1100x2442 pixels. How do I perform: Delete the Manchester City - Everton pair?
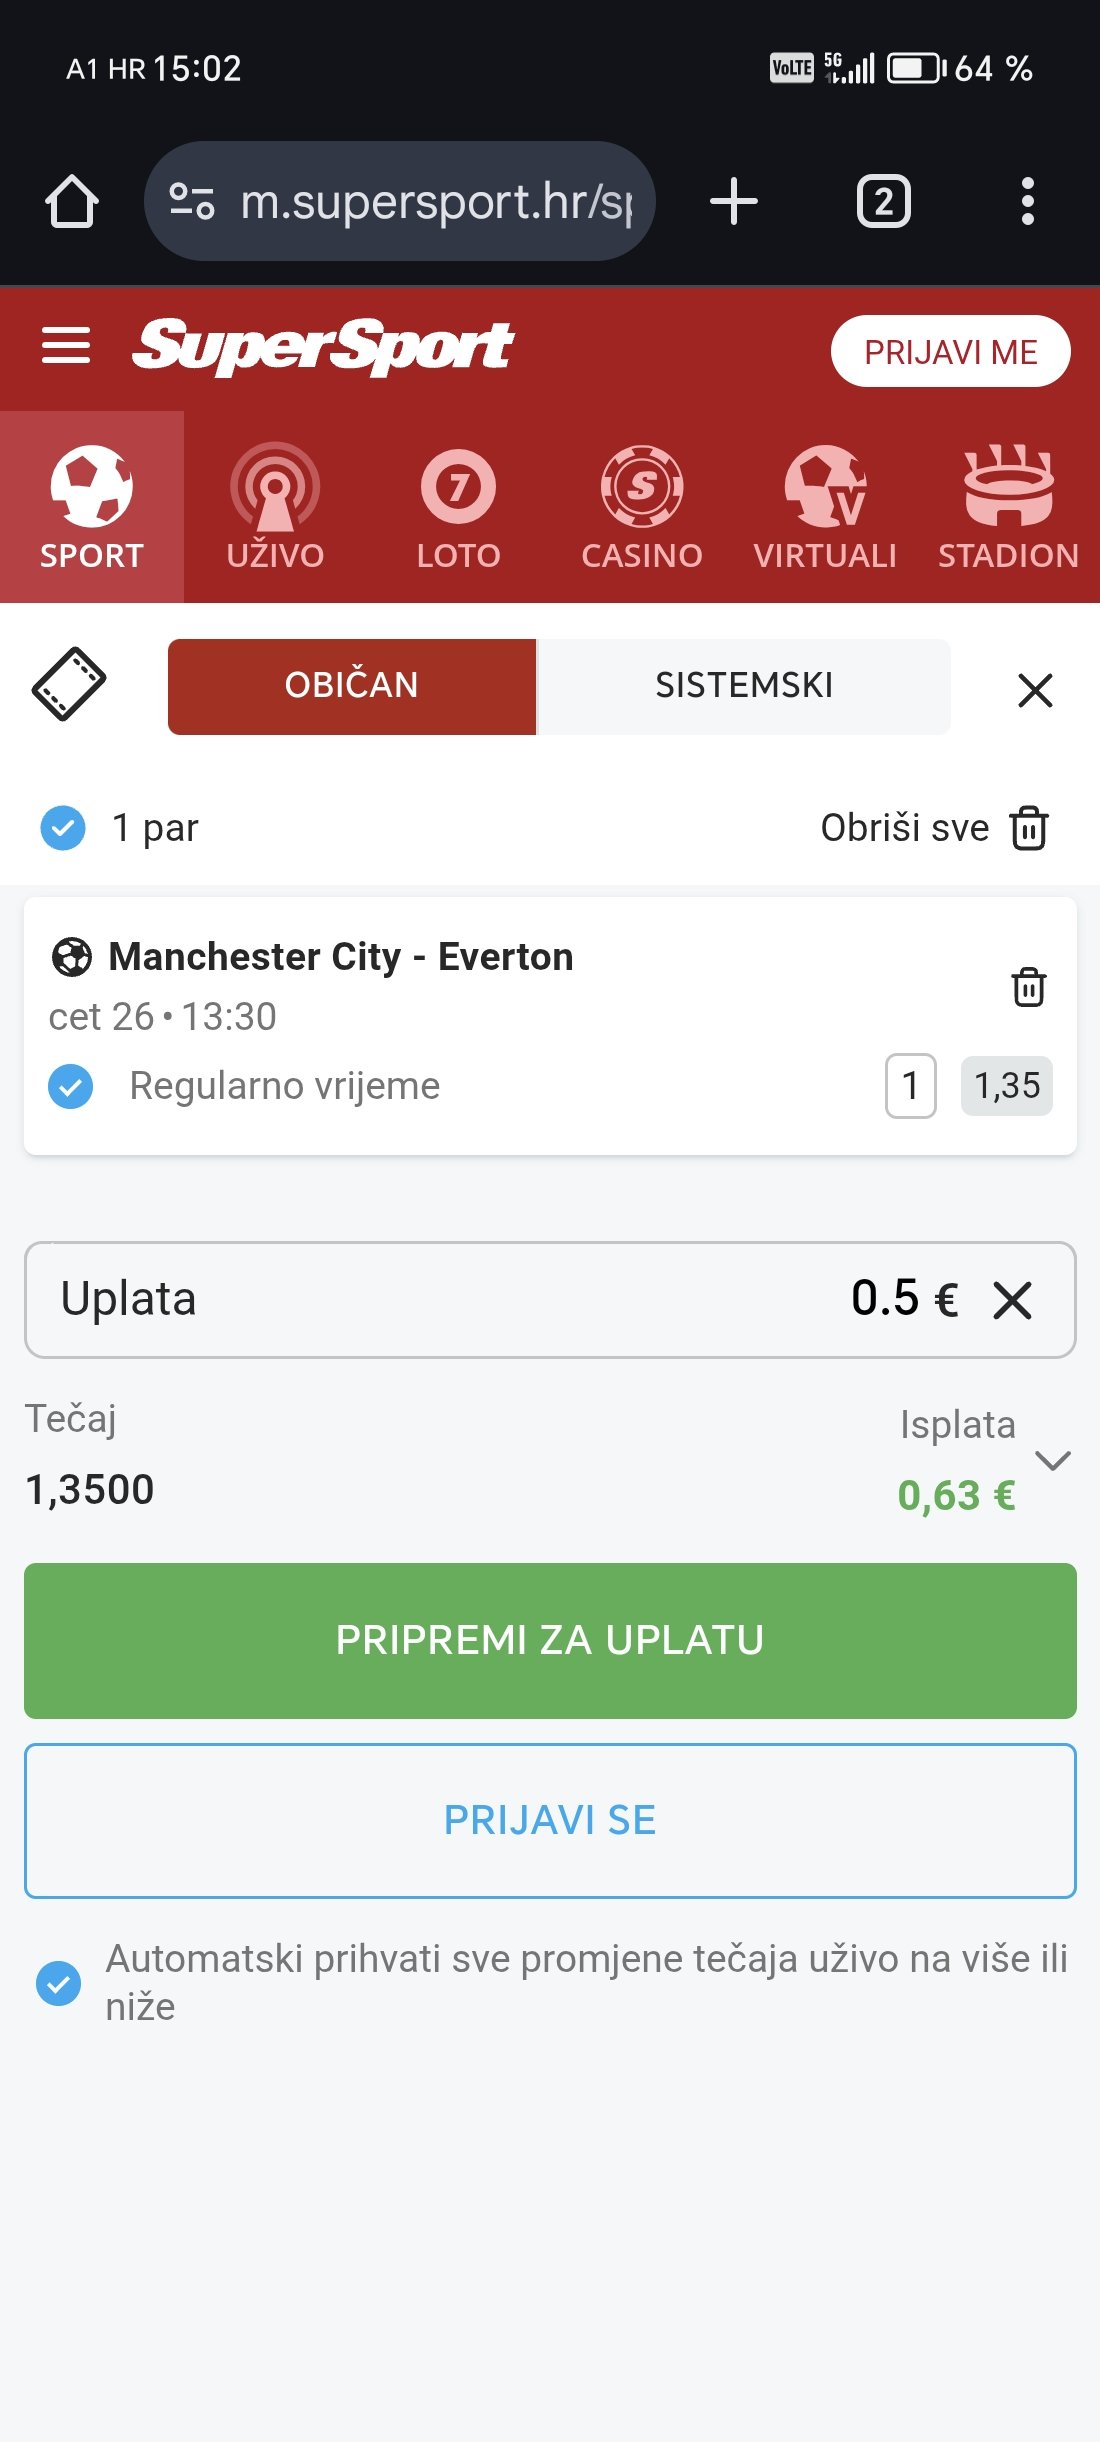tap(1029, 987)
